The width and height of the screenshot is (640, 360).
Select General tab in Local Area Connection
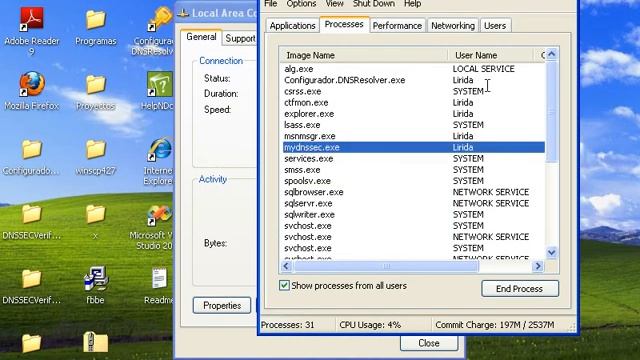(201, 37)
